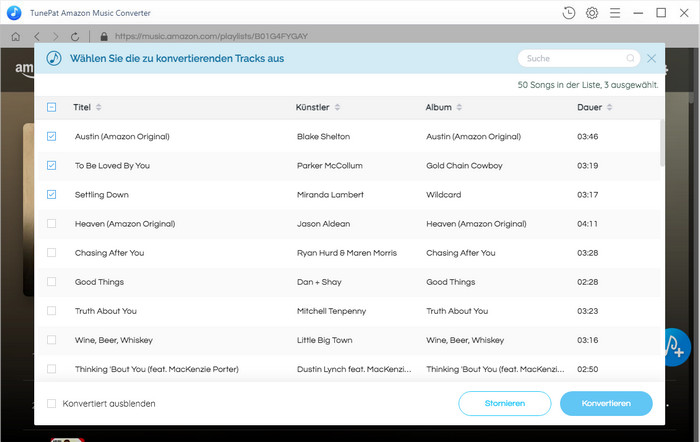Check the Wine, Beer, Whiskey track
The height and width of the screenshot is (442, 700).
[51, 340]
